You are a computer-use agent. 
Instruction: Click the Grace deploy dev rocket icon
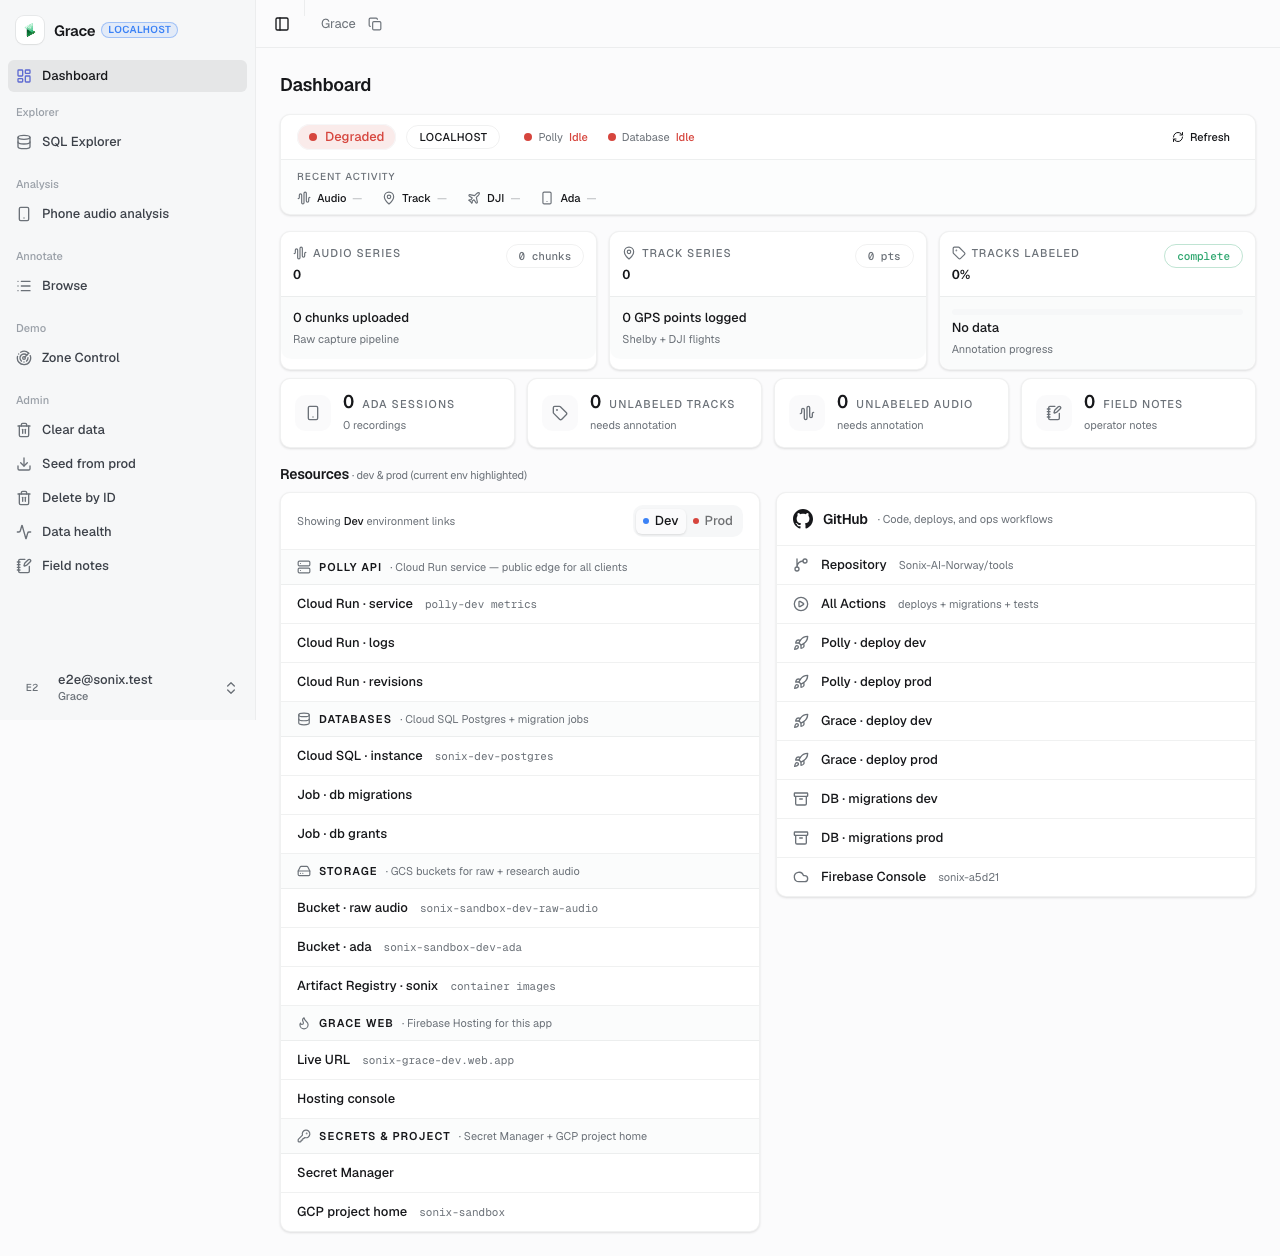[801, 721]
